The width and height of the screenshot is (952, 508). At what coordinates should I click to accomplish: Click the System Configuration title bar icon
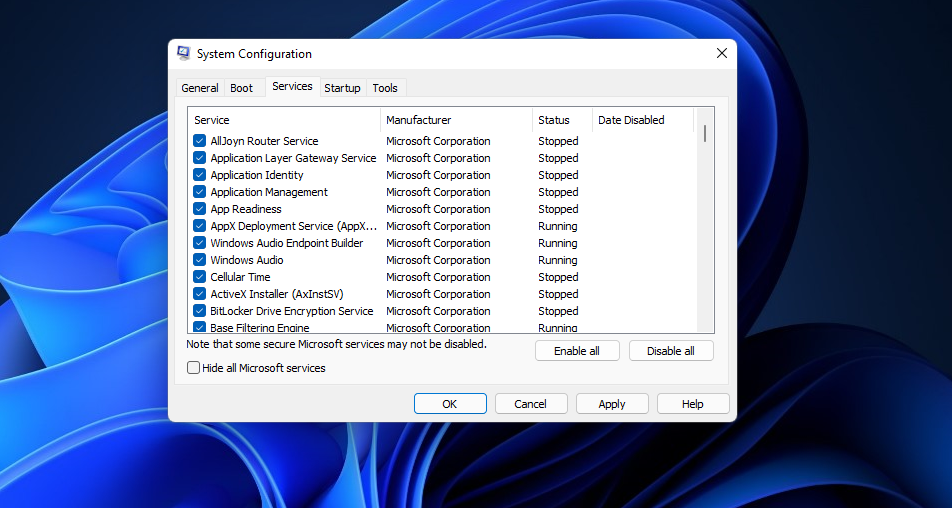click(183, 53)
